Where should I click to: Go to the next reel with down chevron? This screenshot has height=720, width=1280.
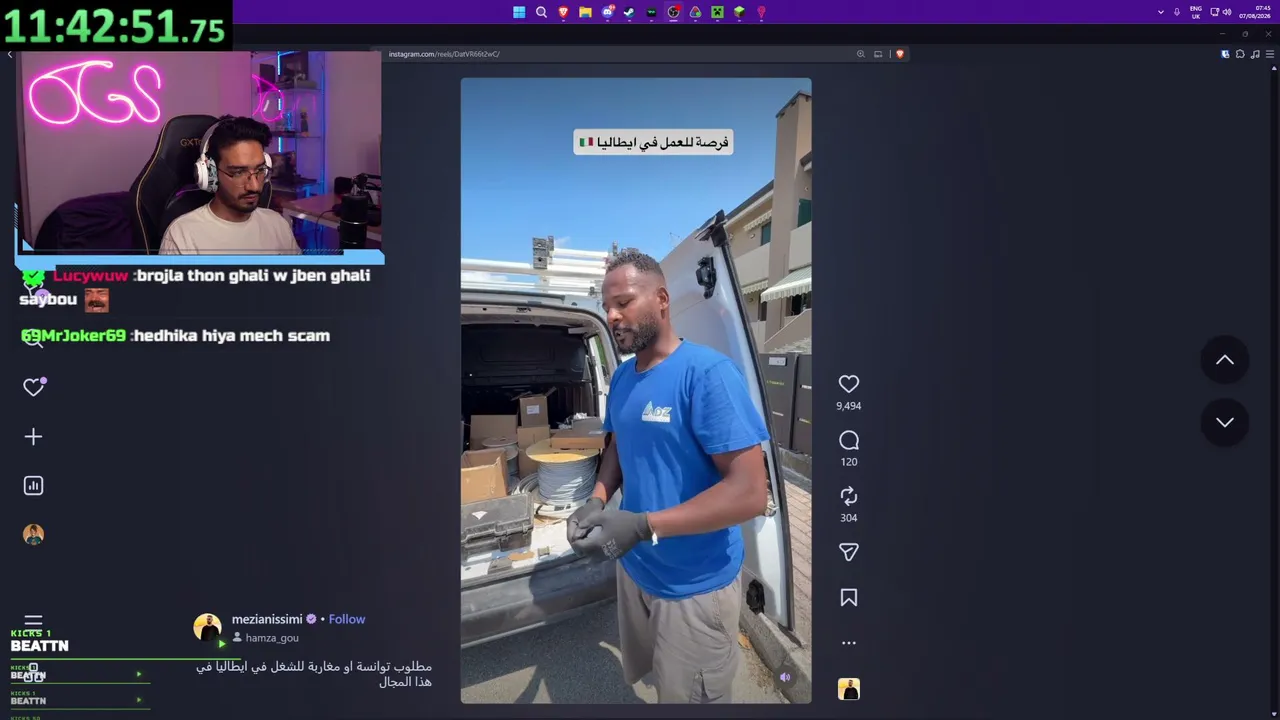(x=1225, y=422)
